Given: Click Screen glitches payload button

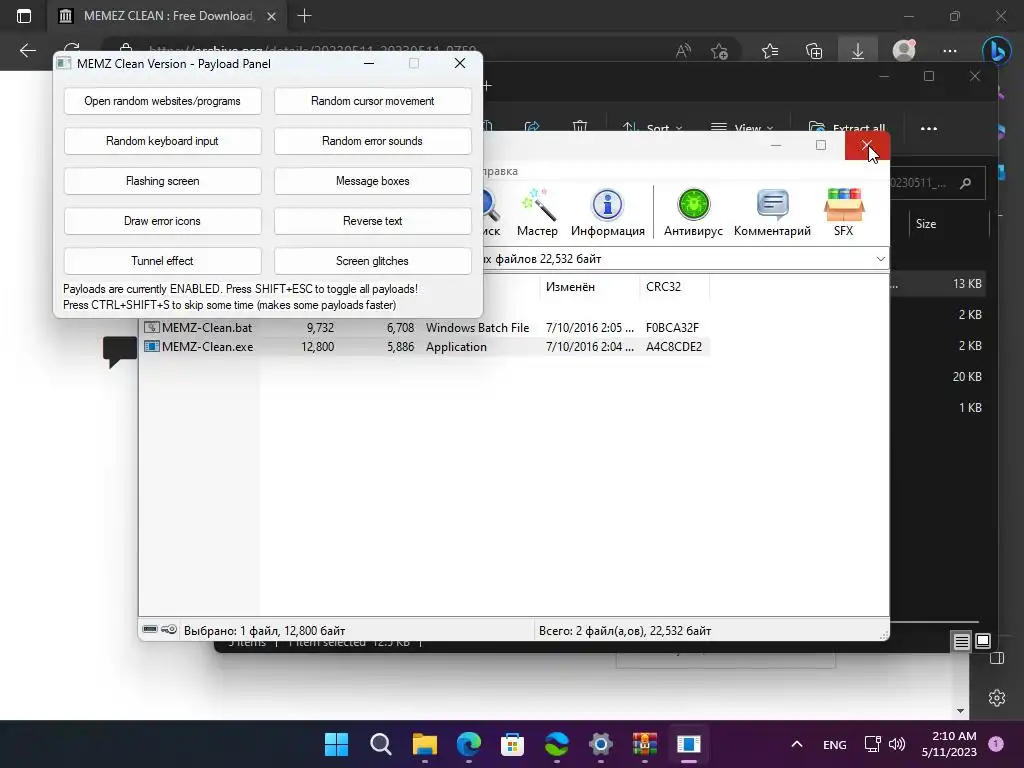Looking at the screenshot, I should pyautogui.click(x=372, y=261).
